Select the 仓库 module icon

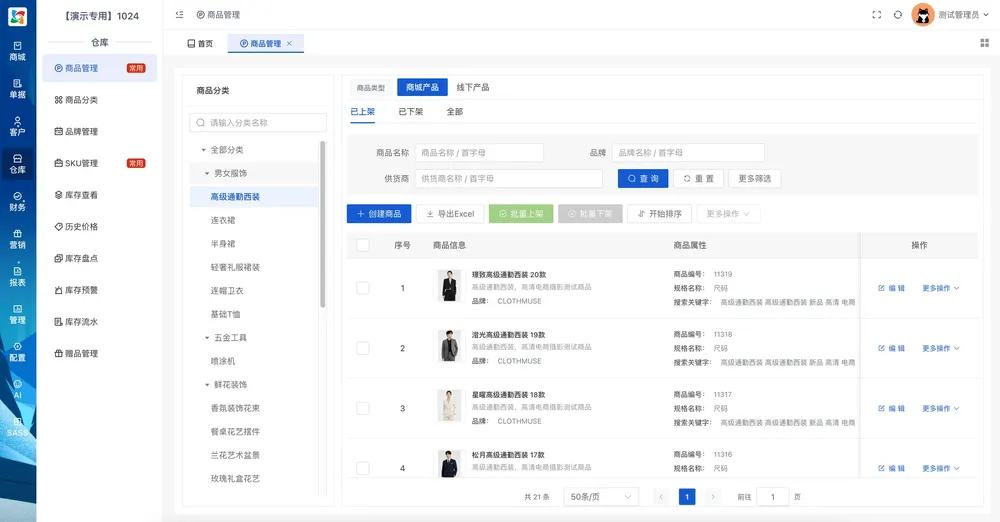17,163
